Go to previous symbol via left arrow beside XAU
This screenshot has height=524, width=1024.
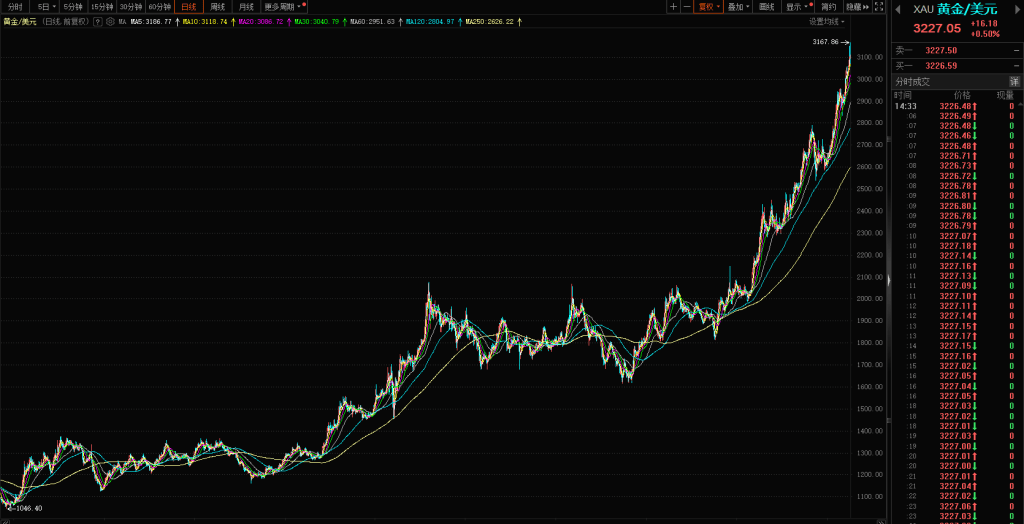point(898,9)
